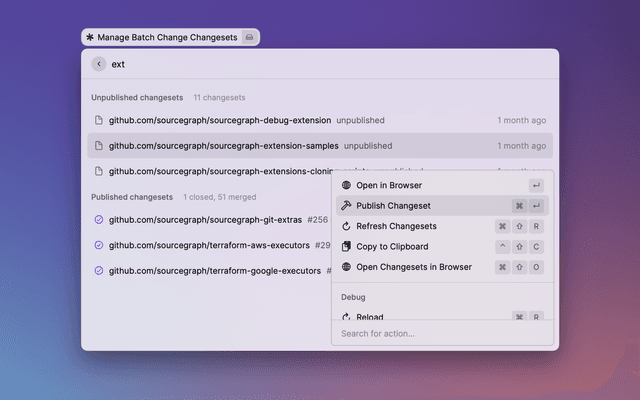Image resolution: width=640 pixels, height=400 pixels.
Task: Click the clipboard icon for Copy to Clipboard
Action: 346,247
